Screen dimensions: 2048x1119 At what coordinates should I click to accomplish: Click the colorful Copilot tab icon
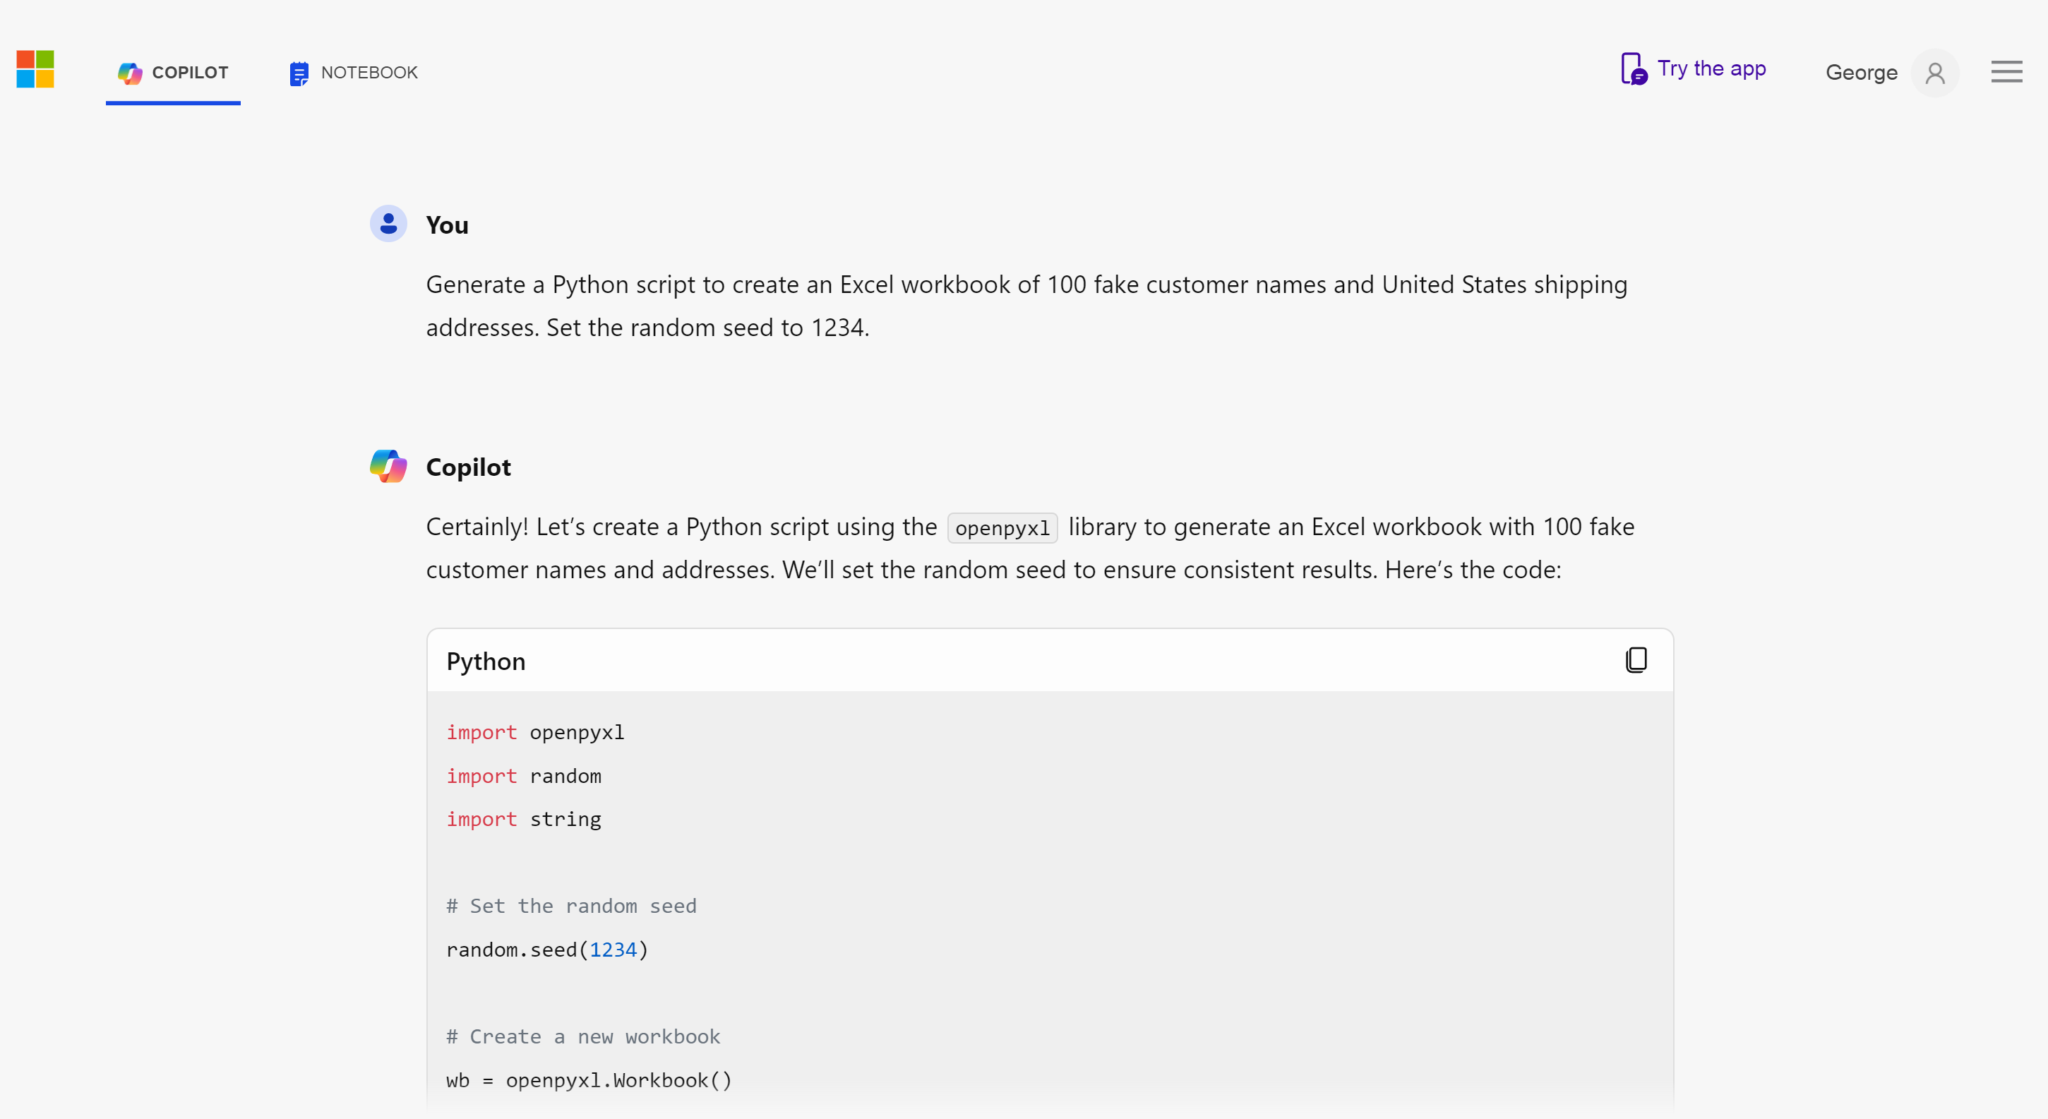pos(130,73)
